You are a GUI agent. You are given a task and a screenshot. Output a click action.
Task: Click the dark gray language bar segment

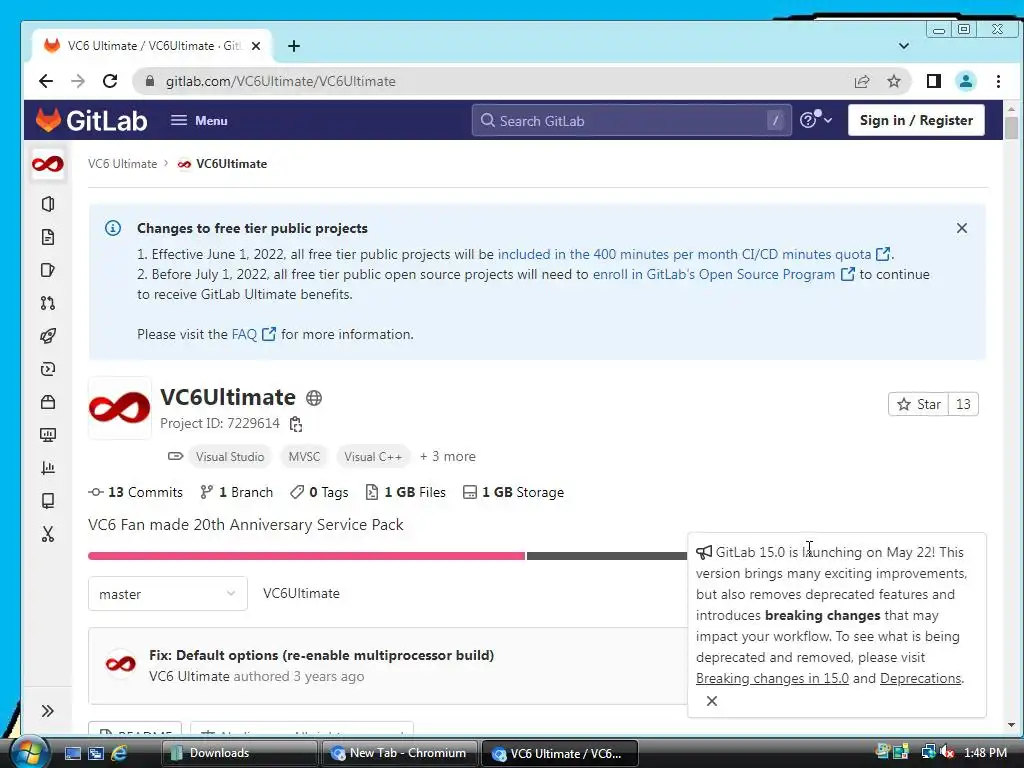pos(607,556)
